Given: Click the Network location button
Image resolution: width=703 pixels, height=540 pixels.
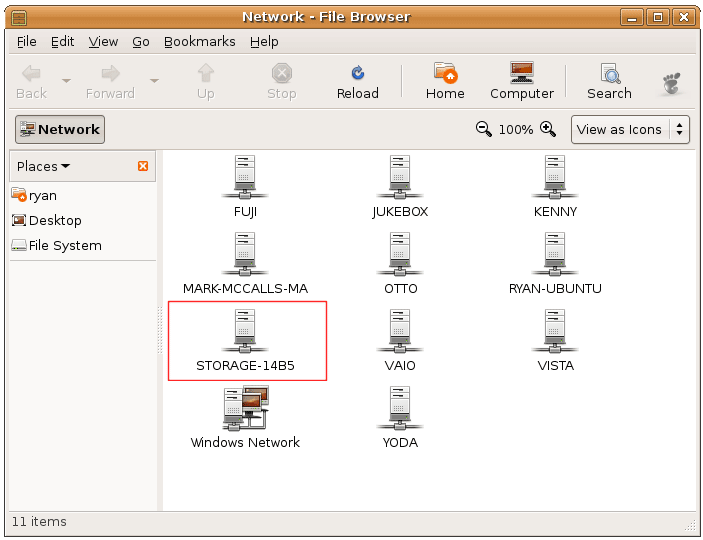Looking at the screenshot, I should [60, 129].
